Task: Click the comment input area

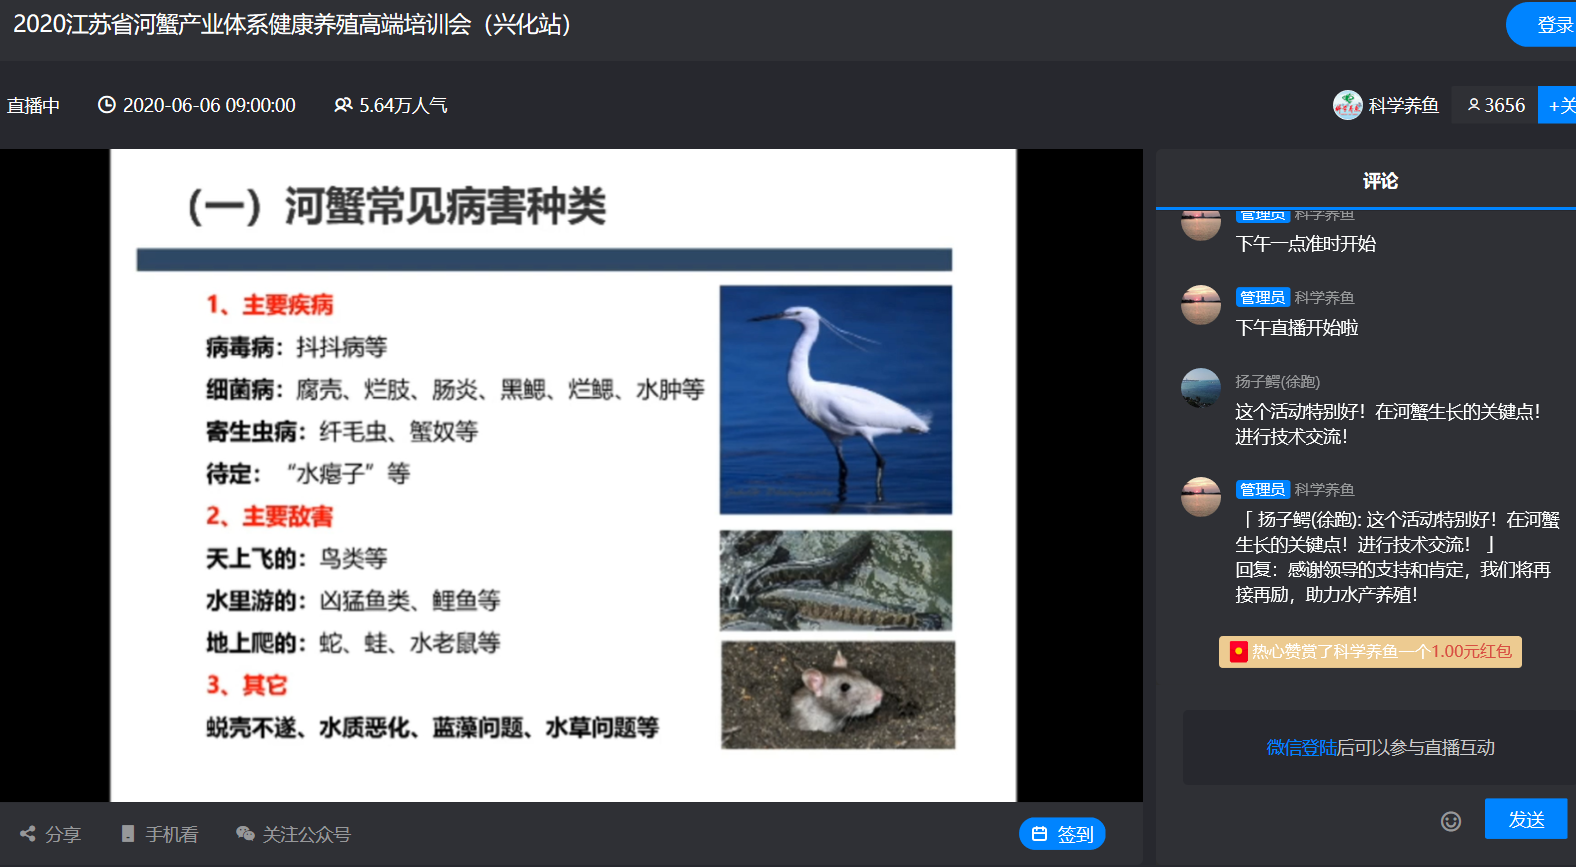Action: (x=1380, y=748)
